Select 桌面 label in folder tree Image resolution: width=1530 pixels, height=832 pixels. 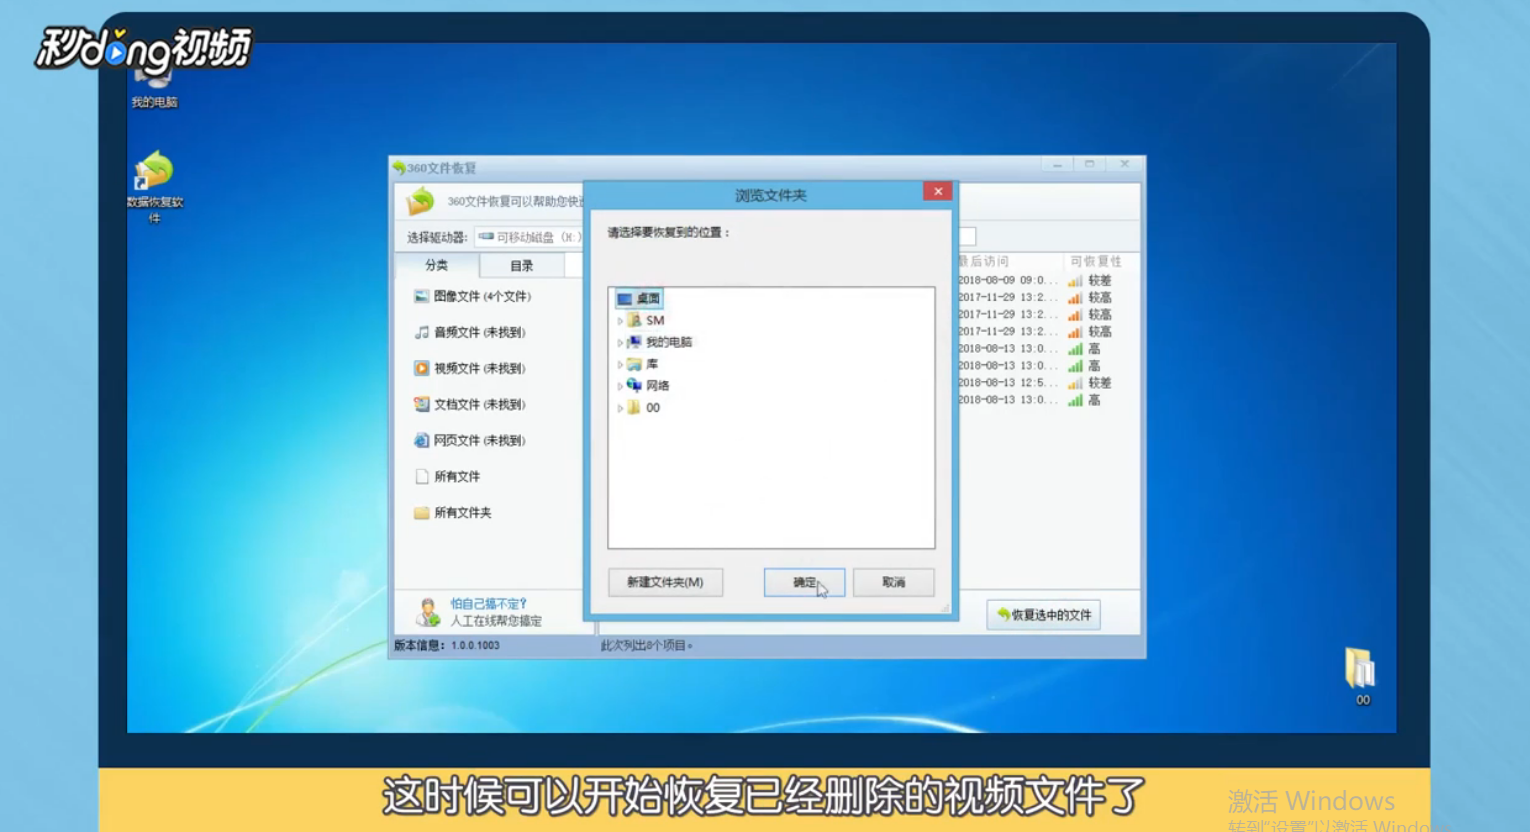tap(648, 298)
